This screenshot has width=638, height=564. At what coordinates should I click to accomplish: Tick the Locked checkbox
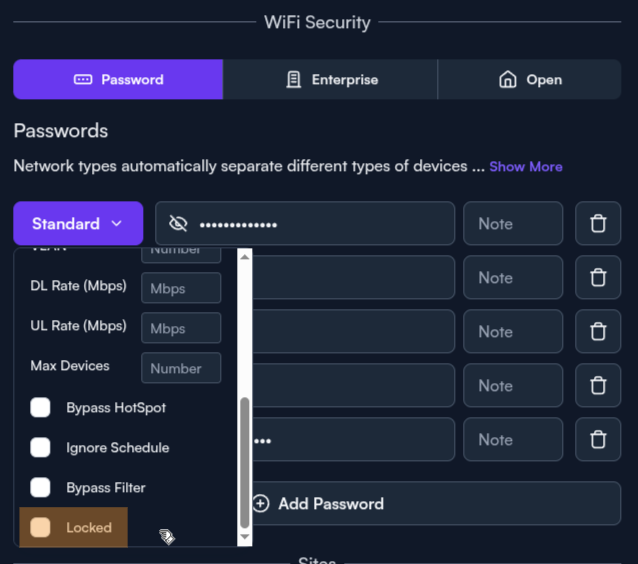[x=41, y=528]
